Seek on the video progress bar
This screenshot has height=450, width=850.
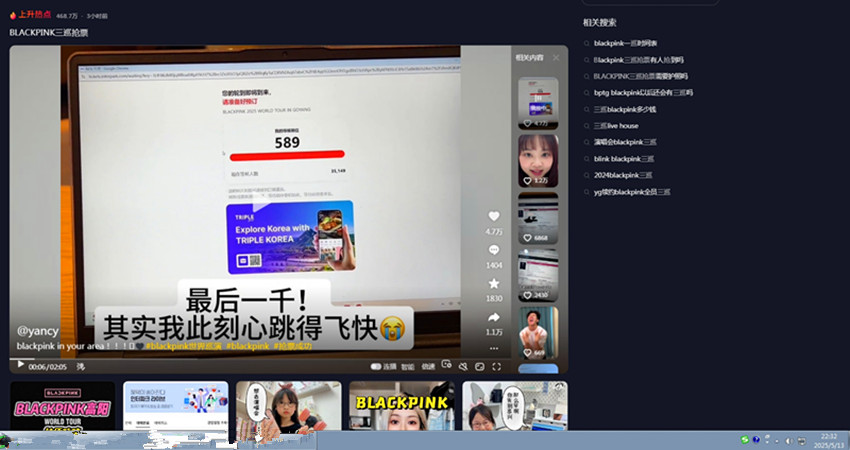(x=260, y=358)
